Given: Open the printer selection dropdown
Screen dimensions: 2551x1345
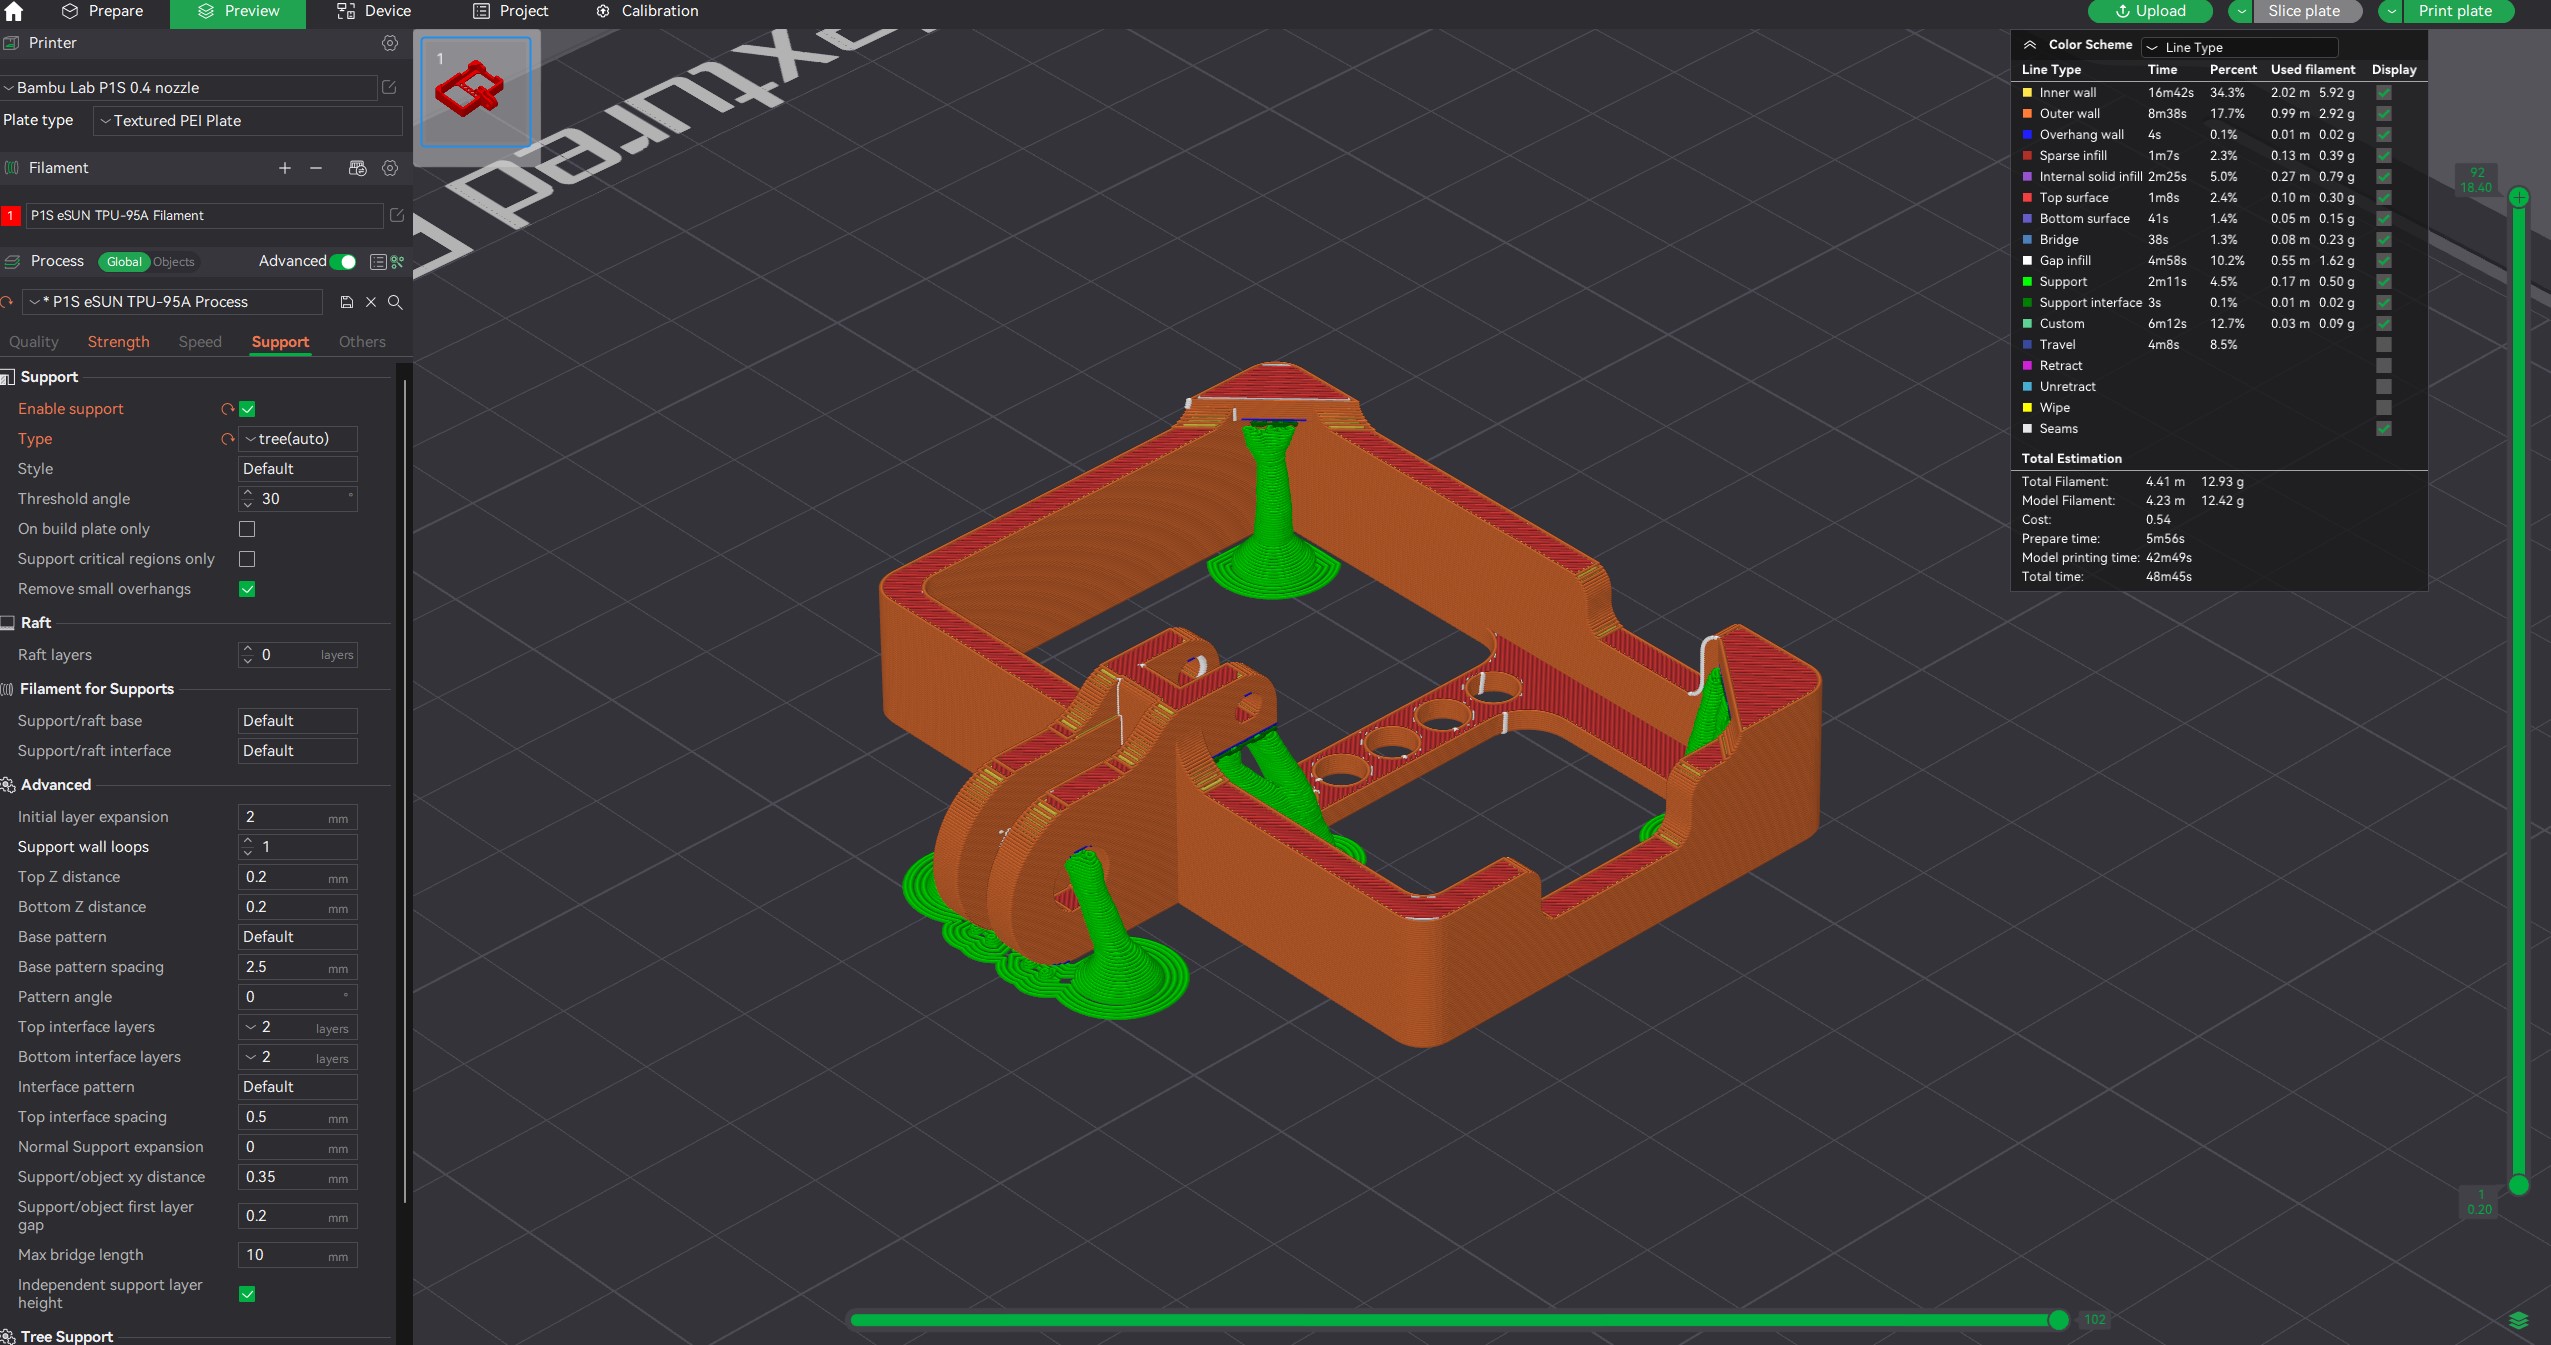Looking at the screenshot, I should [x=189, y=88].
